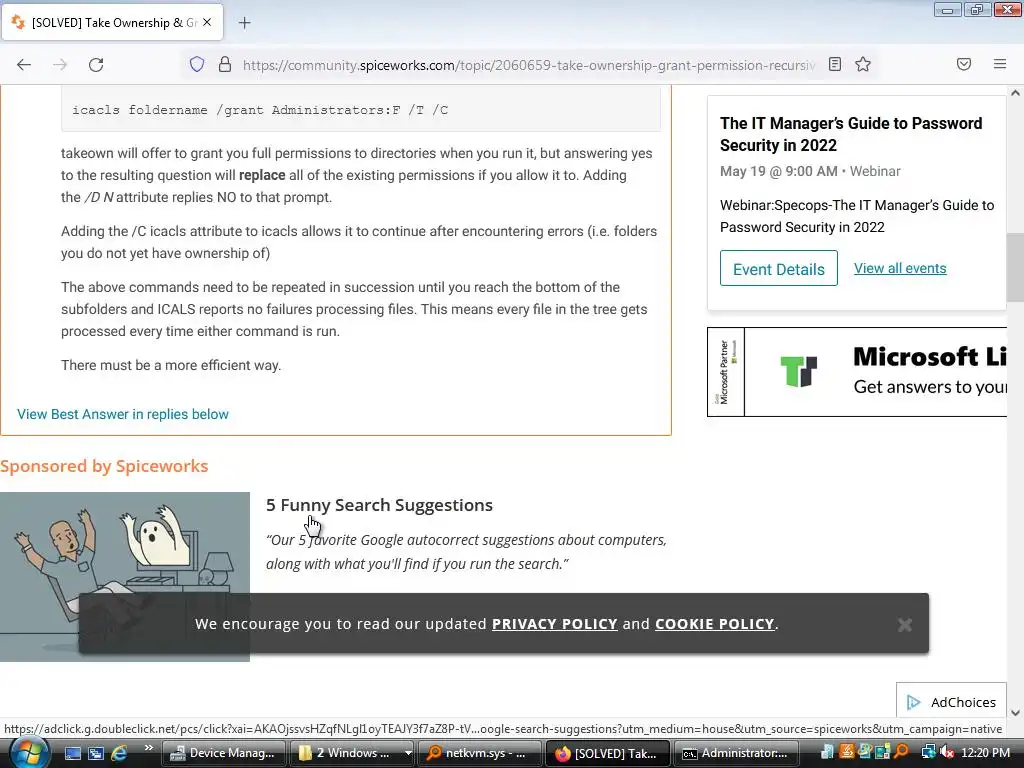Click the muted volume tray icon
The width and height of the screenshot is (1024, 768).
[x=948, y=753]
